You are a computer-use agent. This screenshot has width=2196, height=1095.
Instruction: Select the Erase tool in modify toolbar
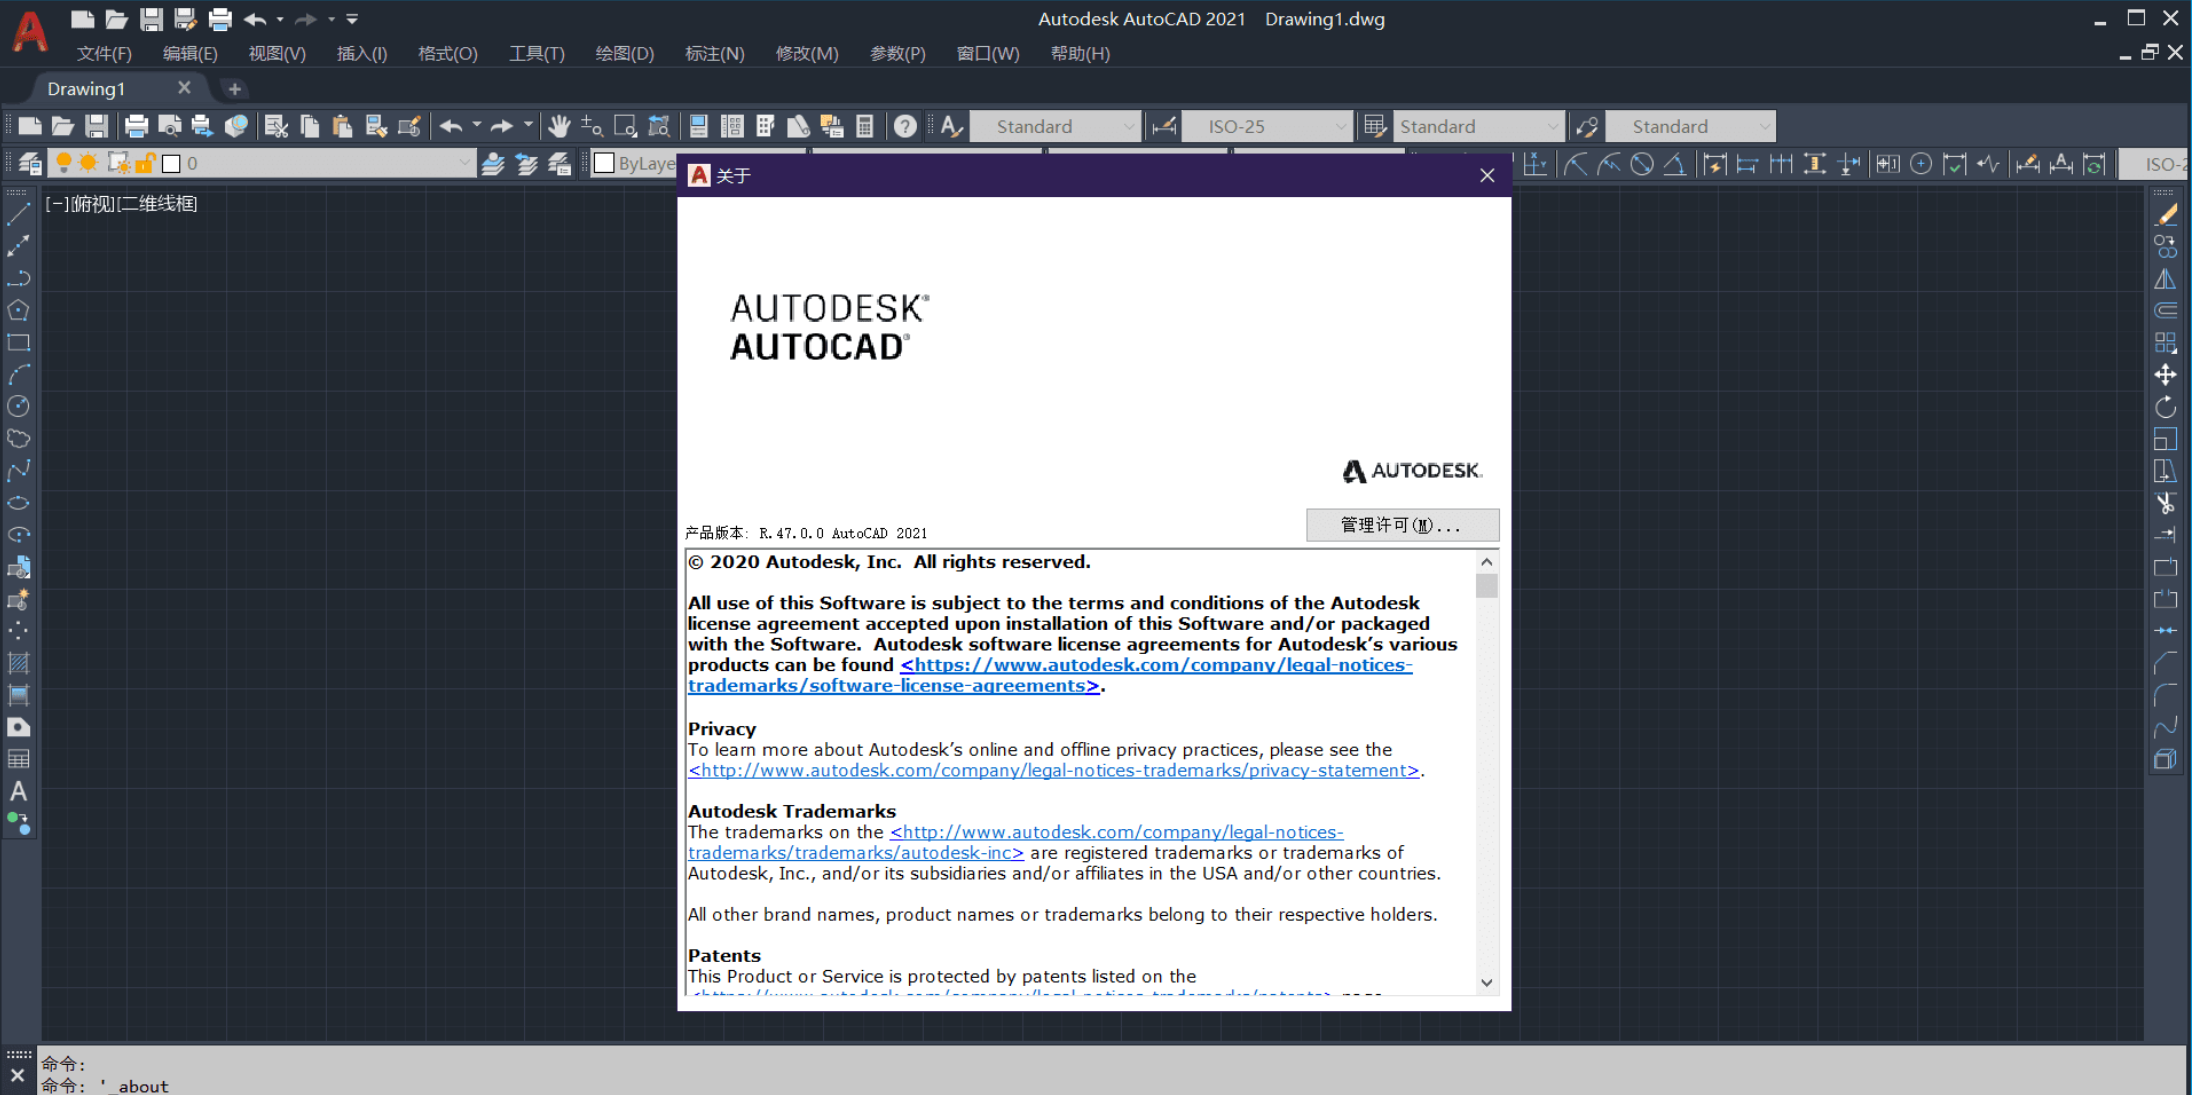(2165, 214)
